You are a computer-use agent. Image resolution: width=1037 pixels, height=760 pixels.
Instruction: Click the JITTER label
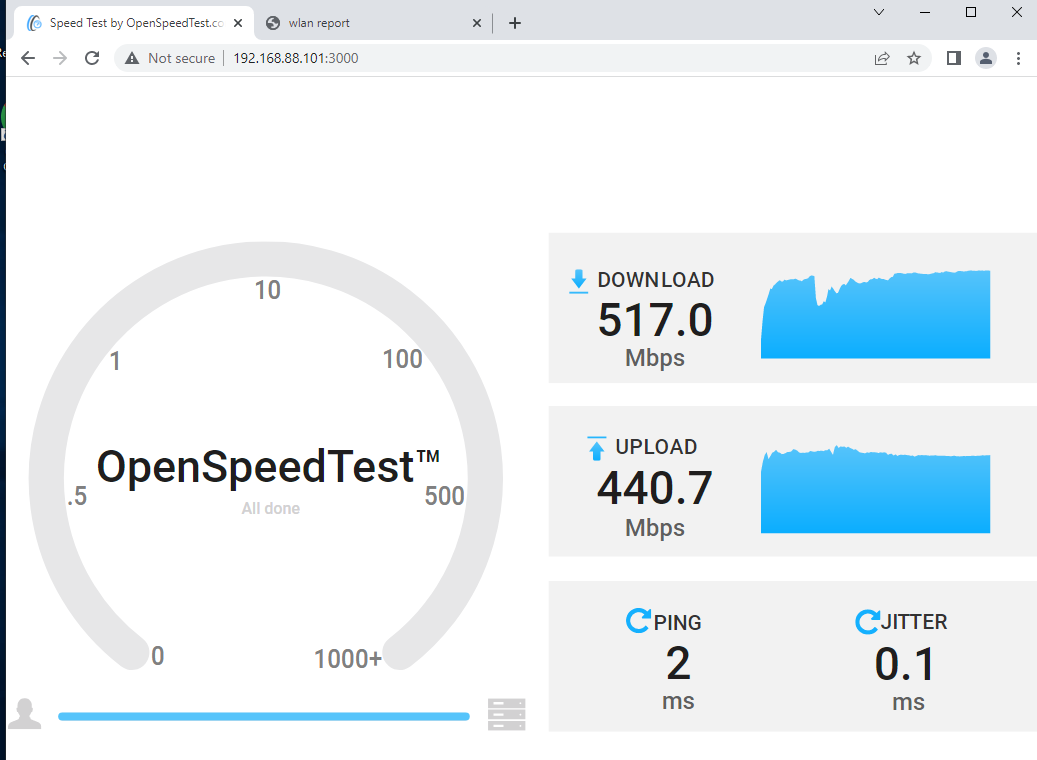pos(914,622)
